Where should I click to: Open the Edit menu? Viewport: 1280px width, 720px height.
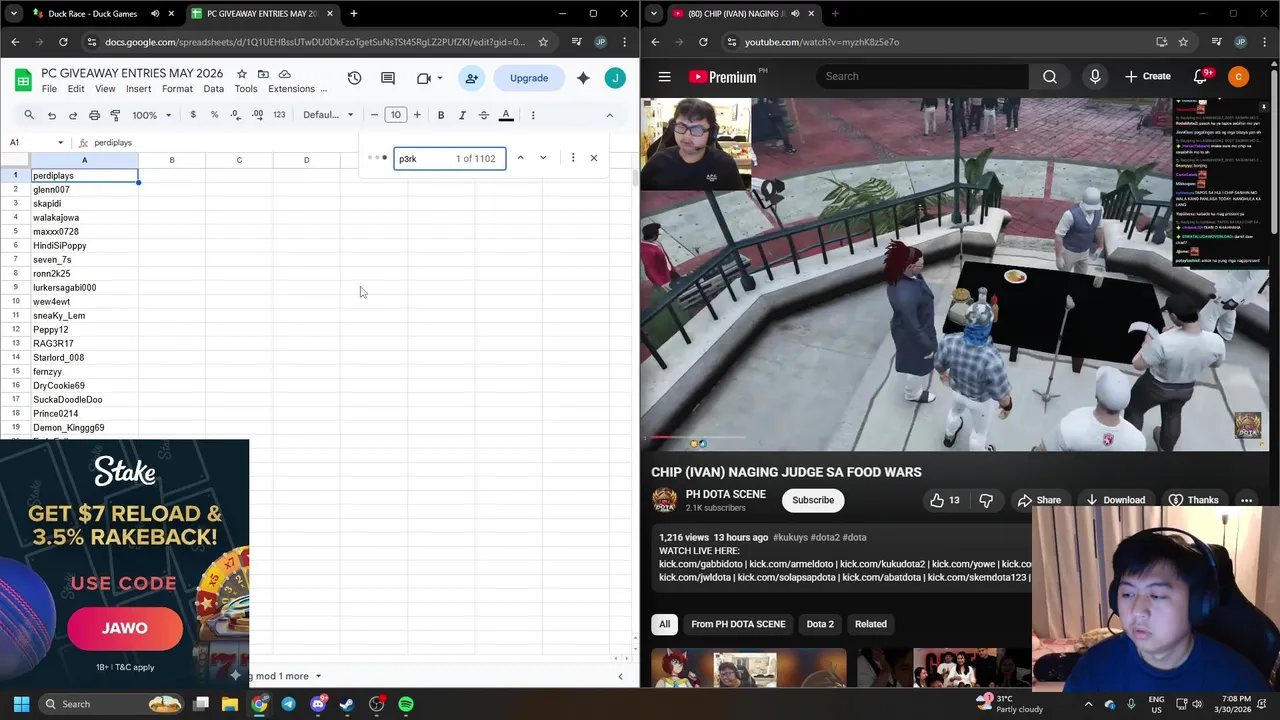coord(76,89)
